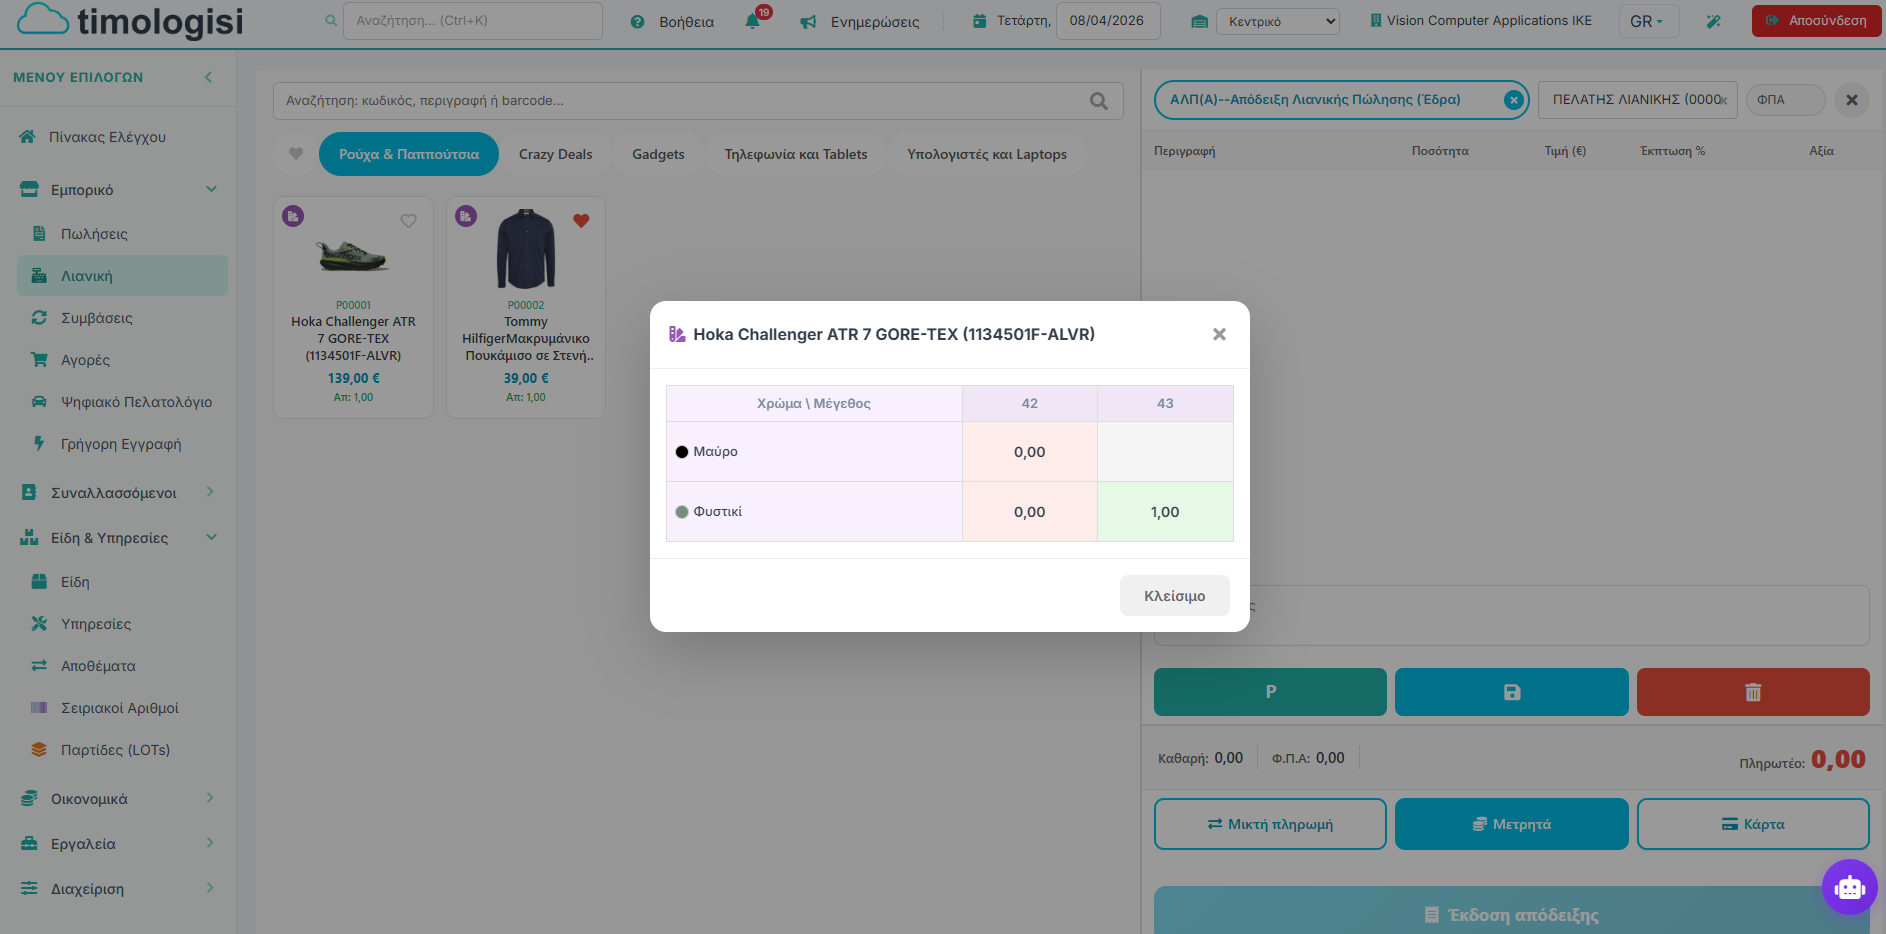Viewport: 1886px width, 934px height.
Task: Clear the ΑΛΠ(Α) document type selection
Action: pos(1514,100)
